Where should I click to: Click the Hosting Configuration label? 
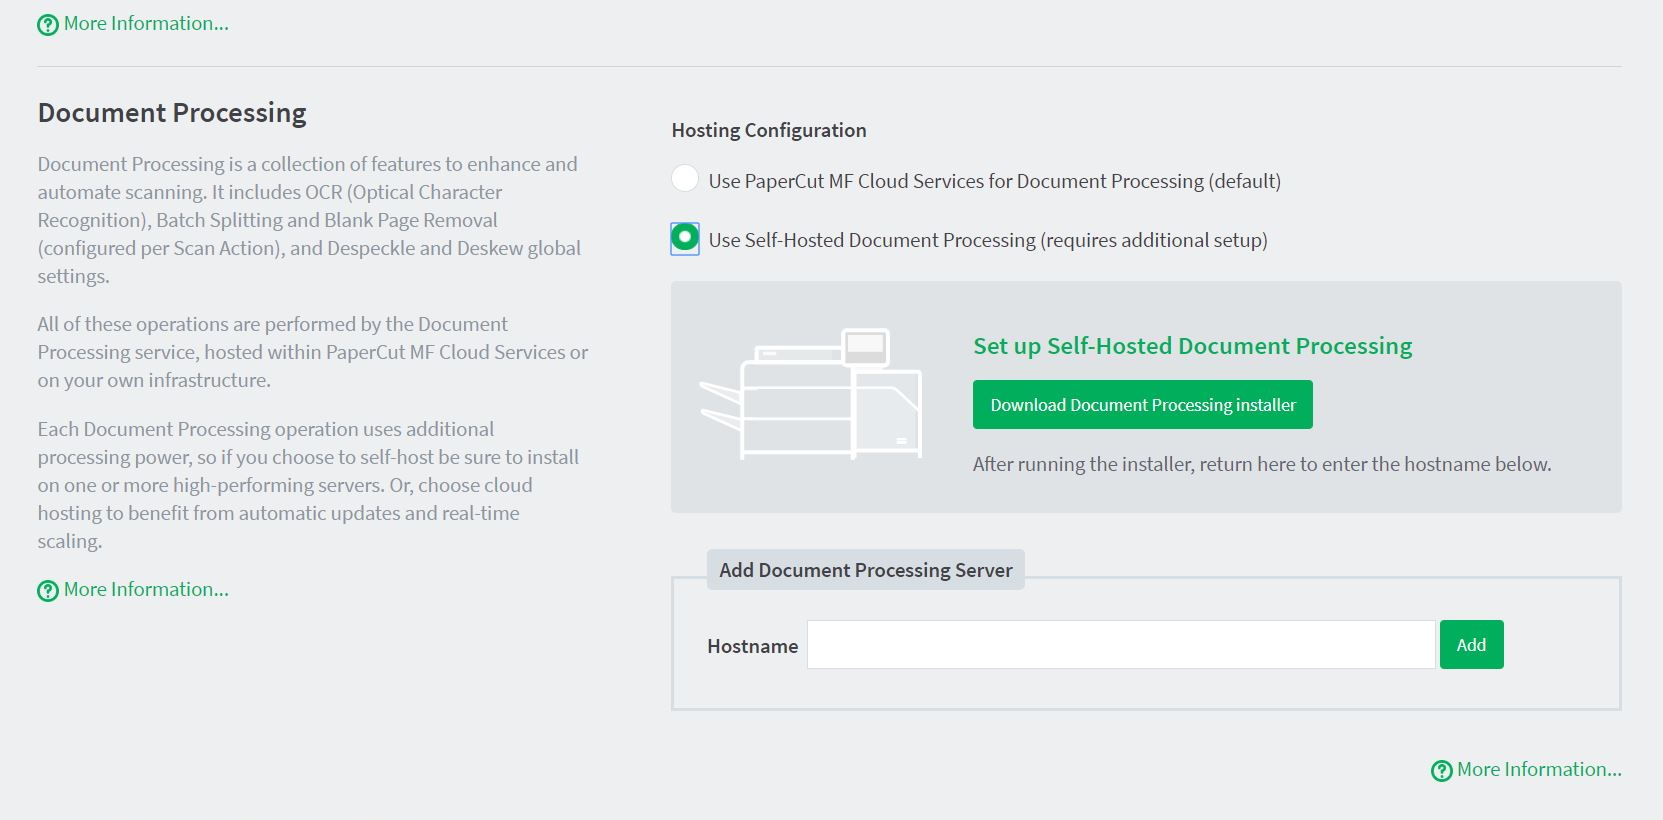[769, 130]
